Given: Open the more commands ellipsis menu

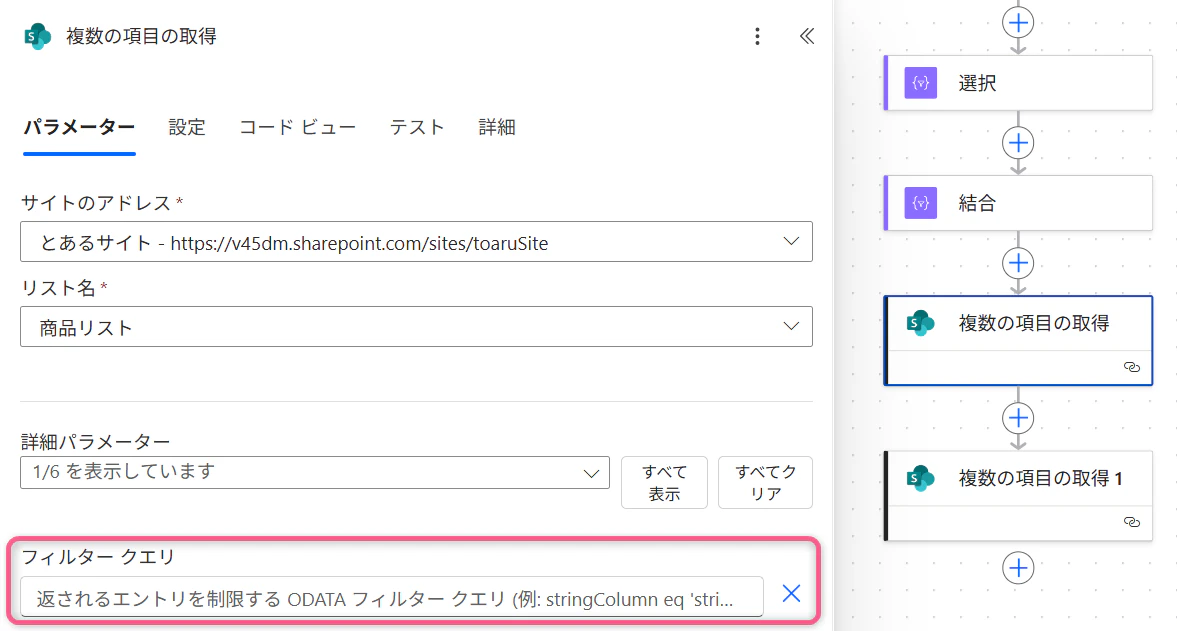Looking at the screenshot, I should coord(757,36).
